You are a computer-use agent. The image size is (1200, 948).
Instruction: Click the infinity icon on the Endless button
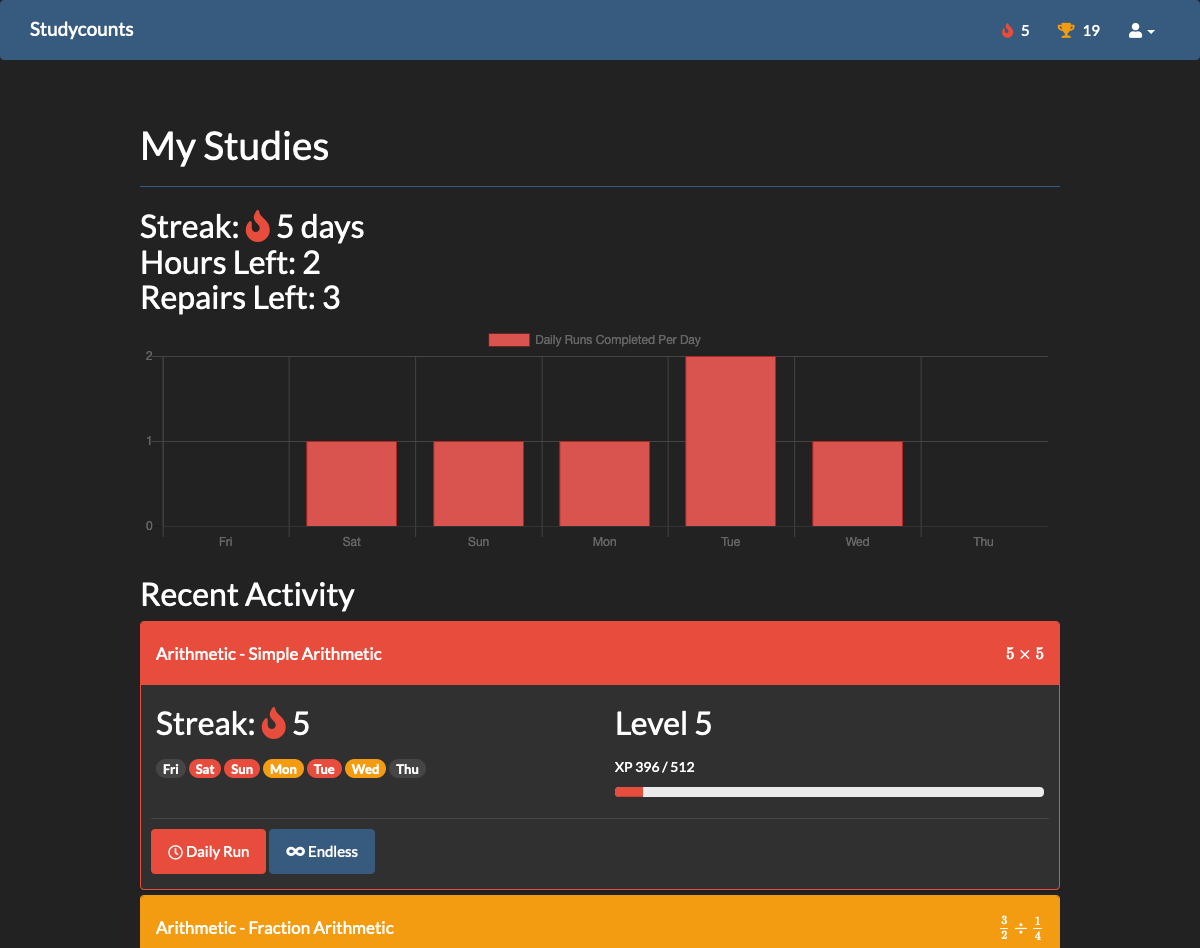[295, 851]
